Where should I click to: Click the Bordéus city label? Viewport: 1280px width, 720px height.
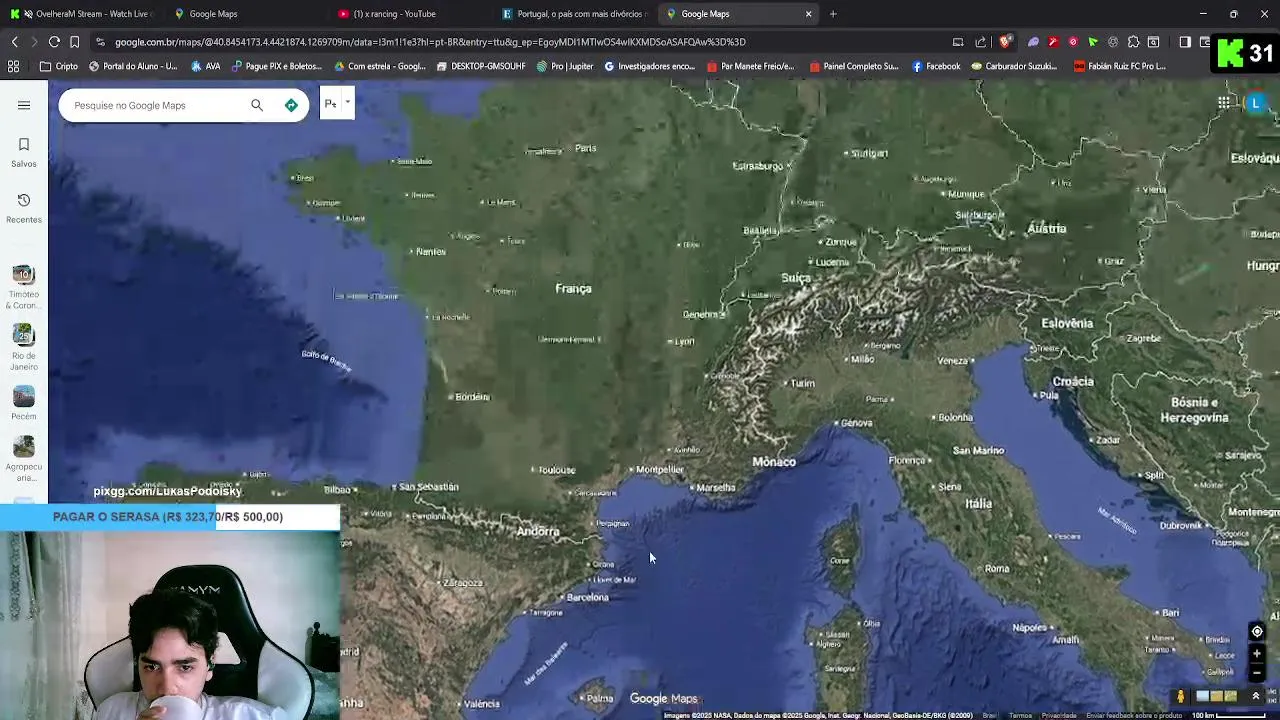pos(472,397)
